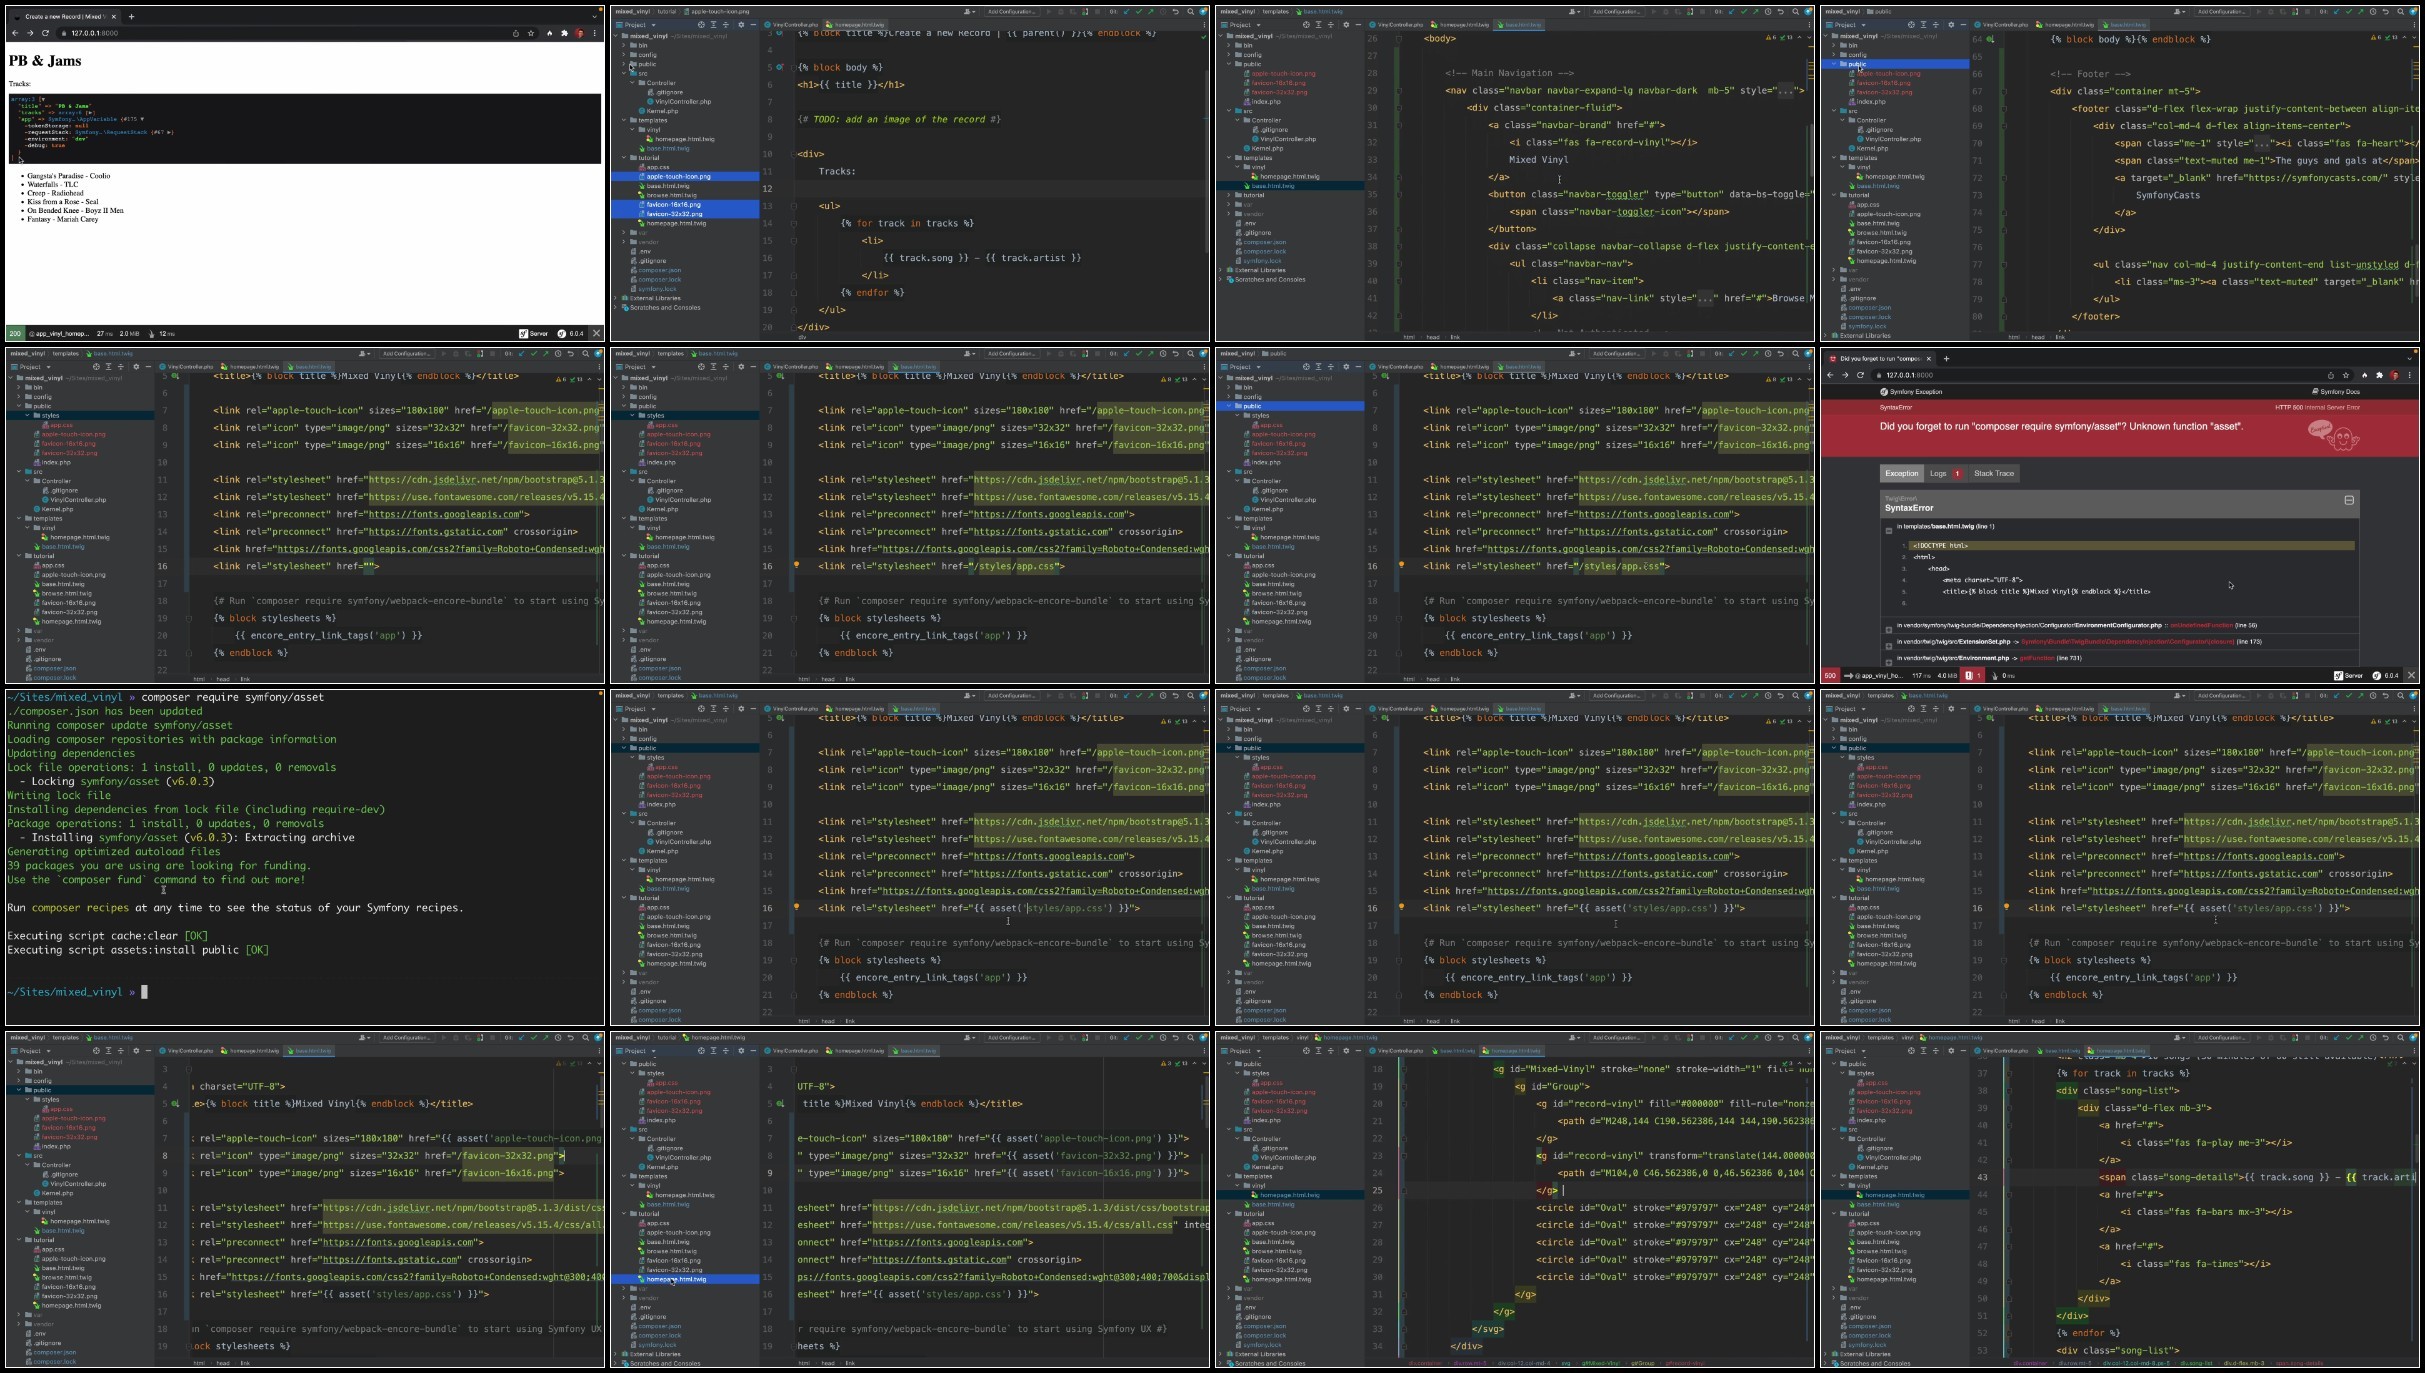The image size is (2425, 1373).
Task: Expand the RequestStack #67 dump object
Action: point(171,132)
